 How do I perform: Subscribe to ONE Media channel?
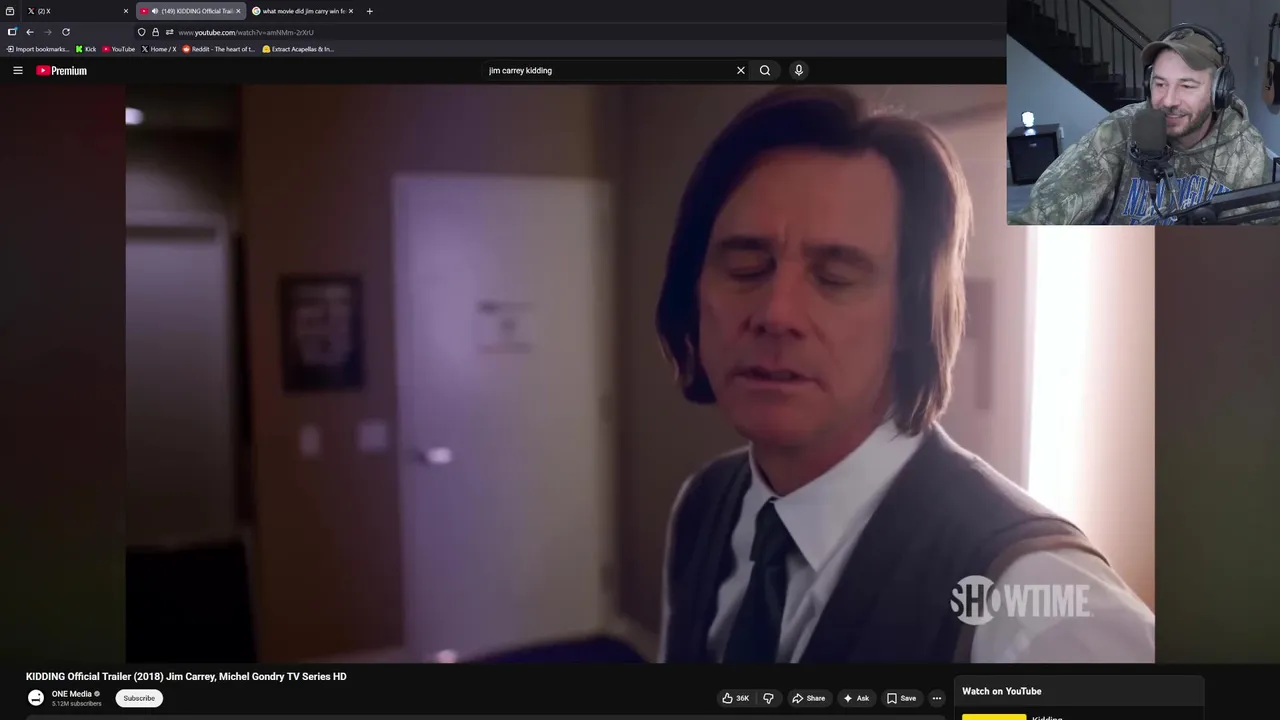pos(139,698)
